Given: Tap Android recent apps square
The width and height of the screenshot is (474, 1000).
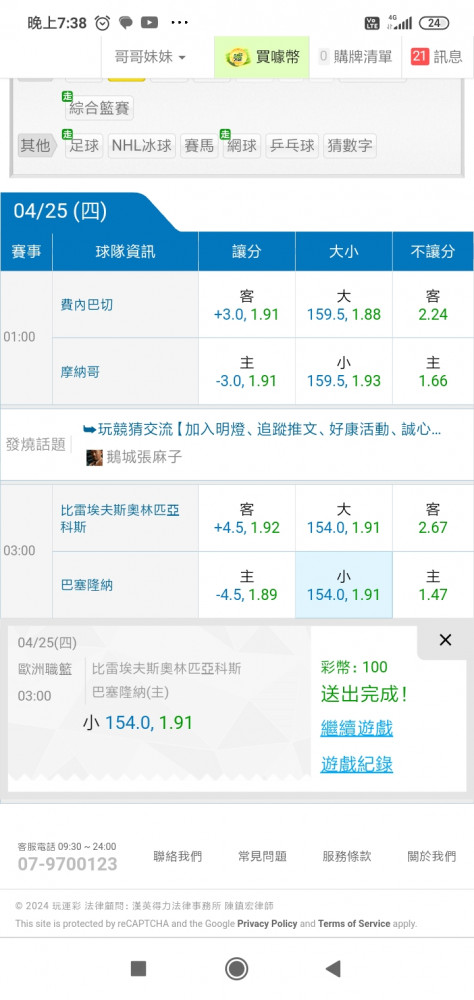Looking at the screenshot, I should point(138,969).
